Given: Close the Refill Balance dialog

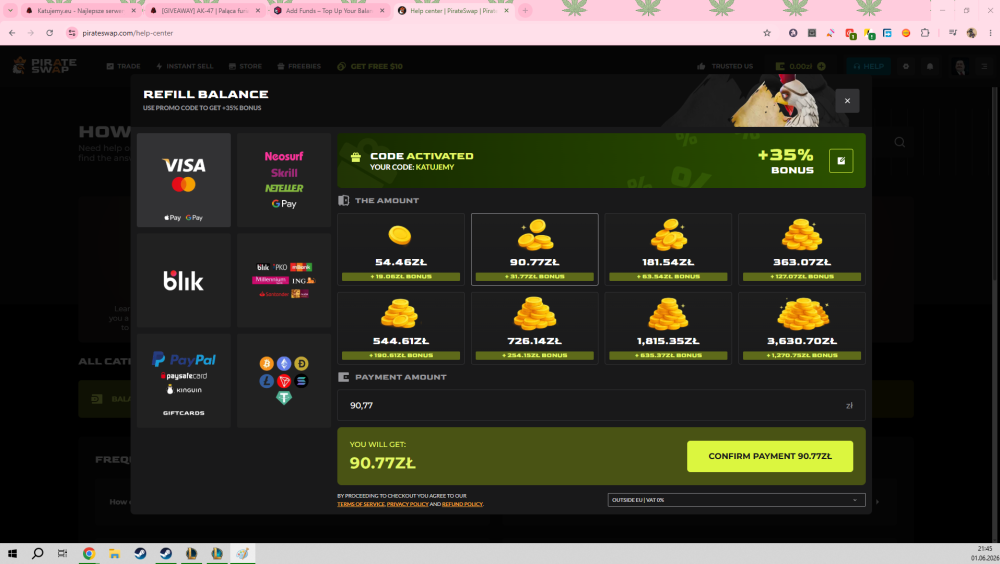Looking at the screenshot, I should (x=847, y=101).
